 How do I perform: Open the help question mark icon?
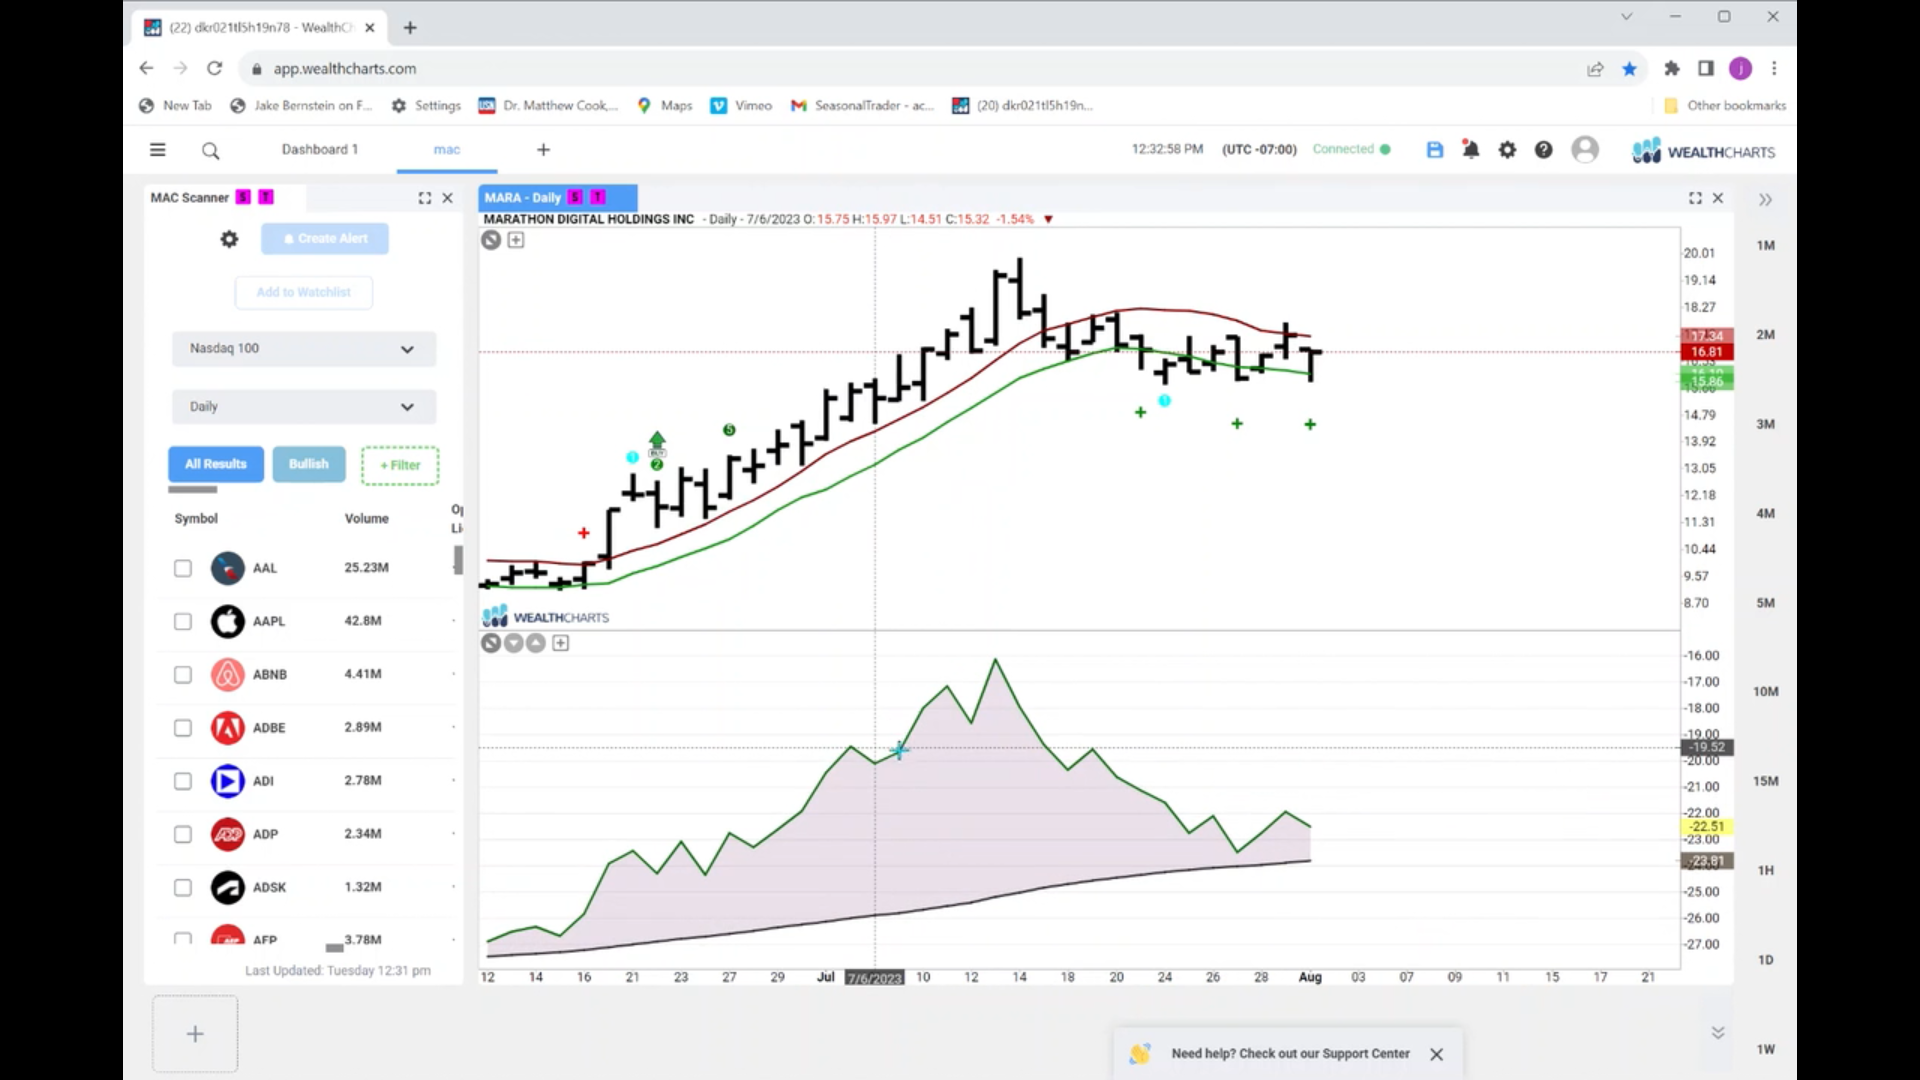click(1544, 150)
